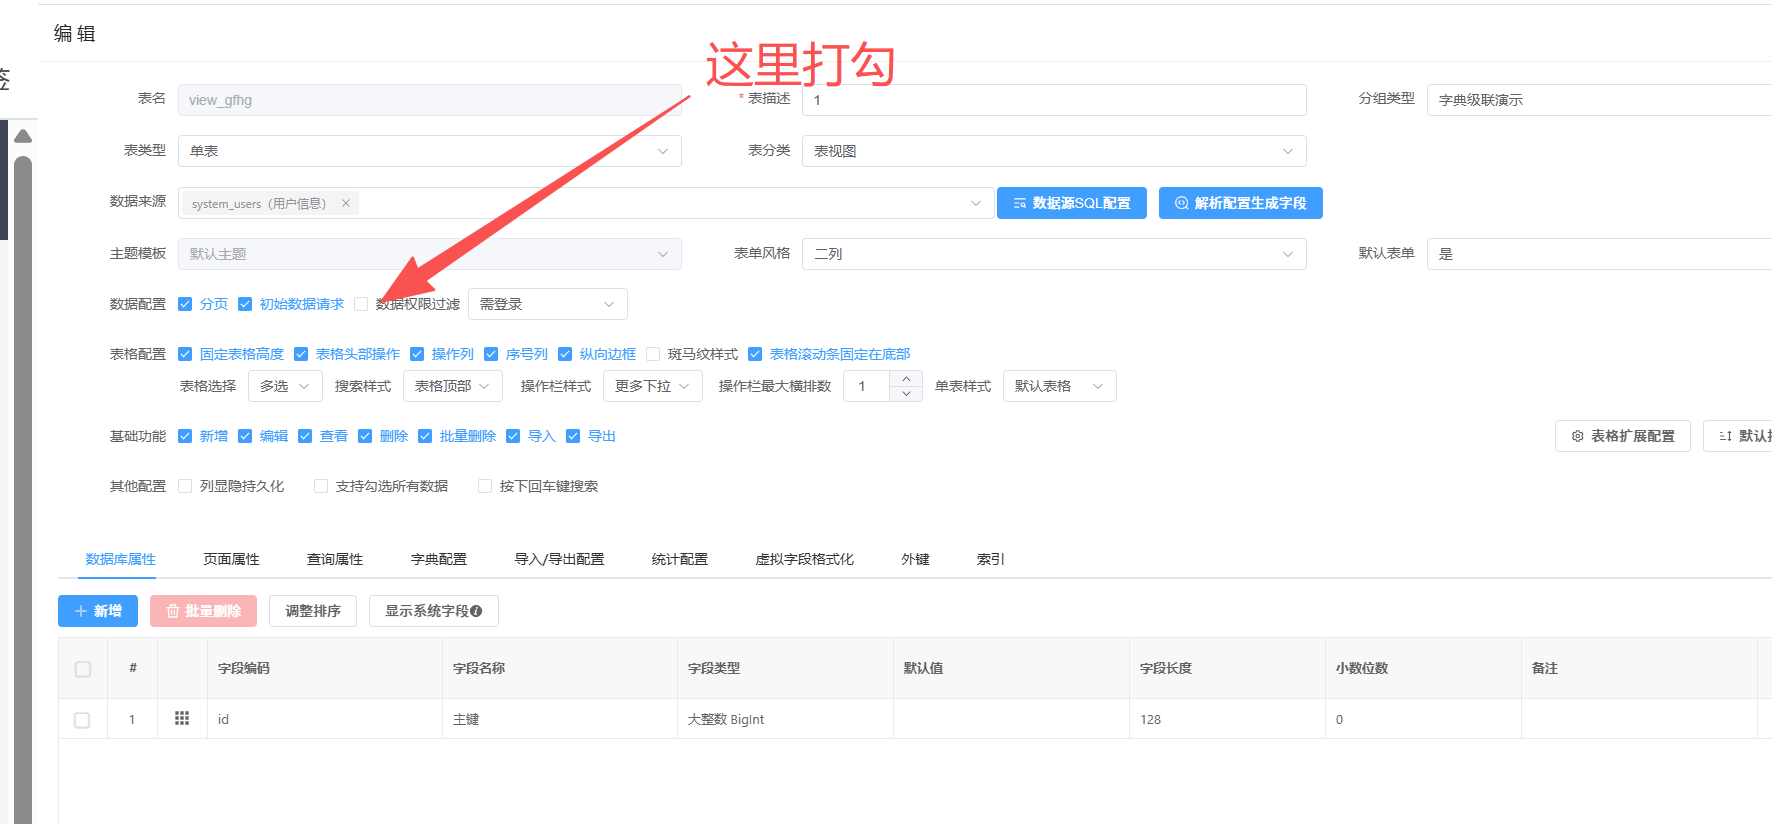Click the 解析配置生成字段 button

click(1240, 203)
